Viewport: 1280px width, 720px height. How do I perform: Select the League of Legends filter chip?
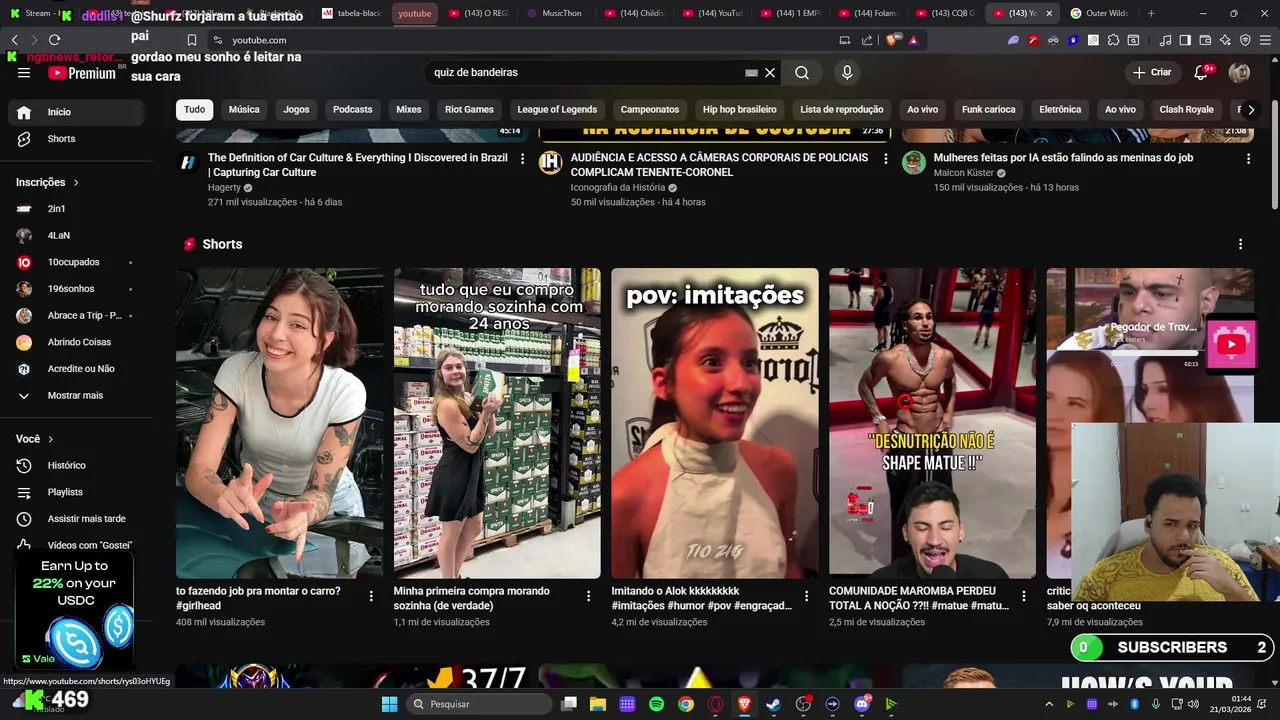point(557,109)
